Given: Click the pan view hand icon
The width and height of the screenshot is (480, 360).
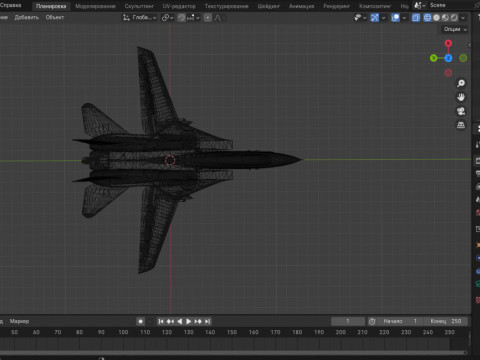Looking at the screenshot, I should 461,97.
